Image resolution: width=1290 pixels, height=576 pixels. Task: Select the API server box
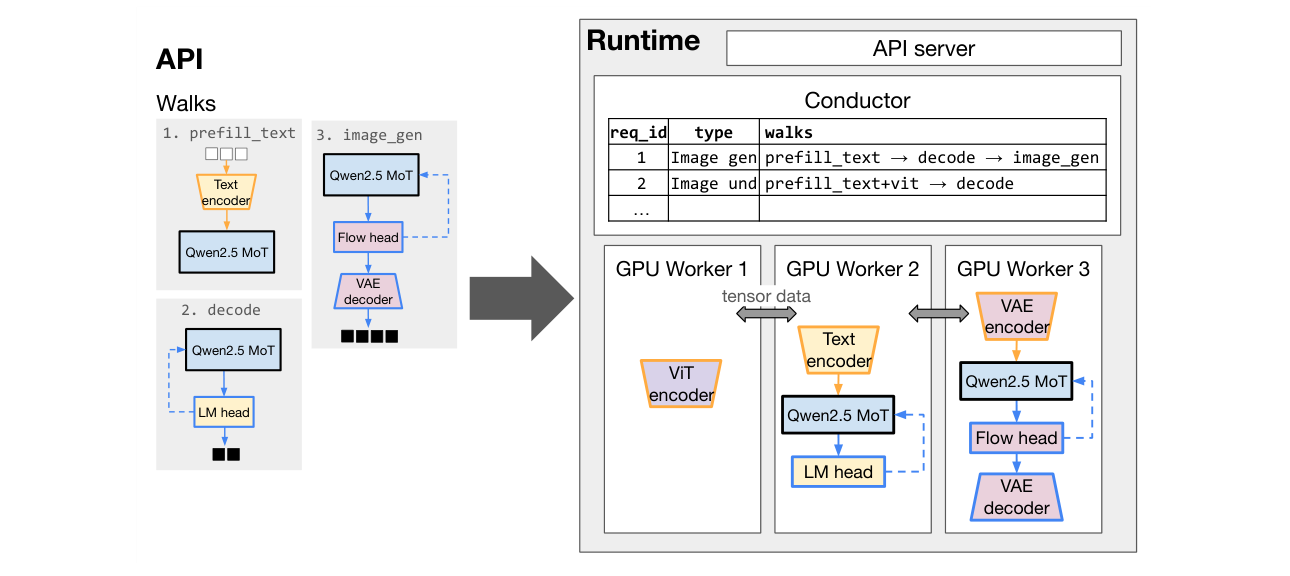click(923, 48)
